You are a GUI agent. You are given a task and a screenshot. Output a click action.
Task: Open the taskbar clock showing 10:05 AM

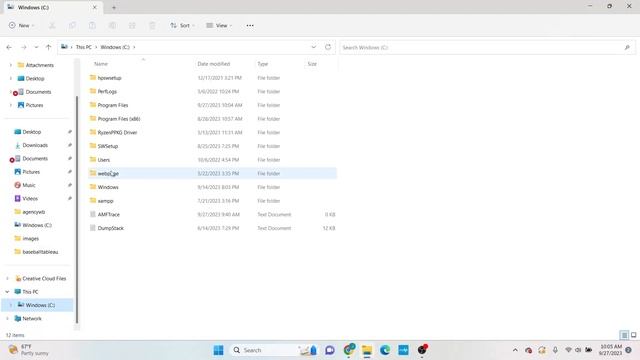tap(611, 350)
